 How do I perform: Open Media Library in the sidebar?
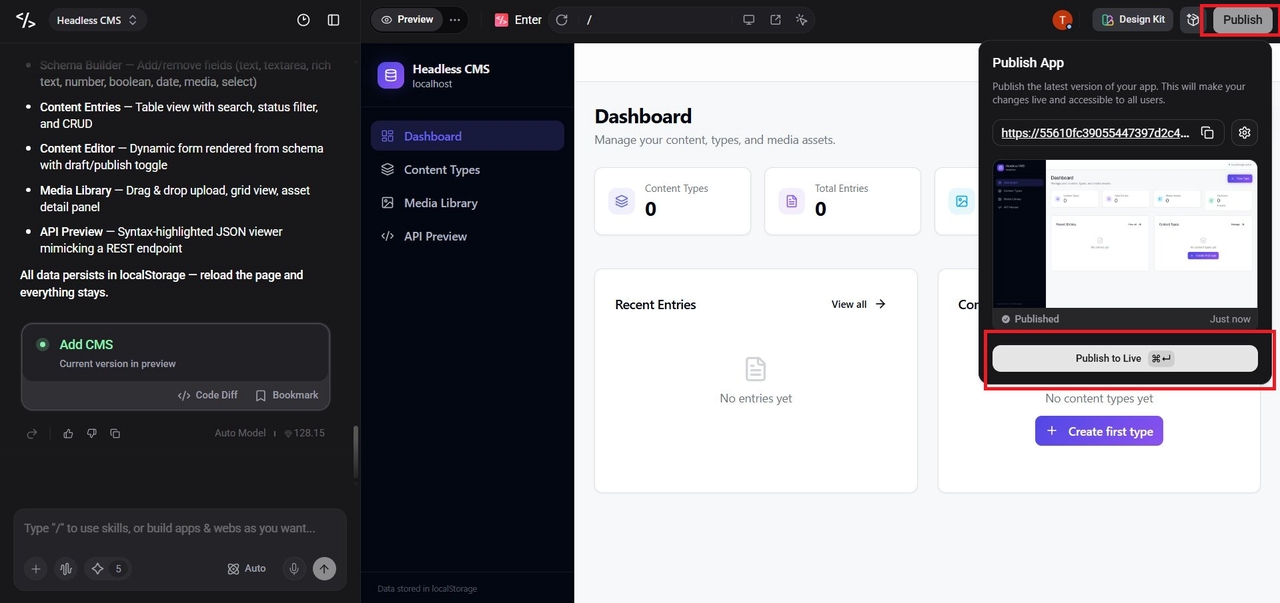point(467,203)
